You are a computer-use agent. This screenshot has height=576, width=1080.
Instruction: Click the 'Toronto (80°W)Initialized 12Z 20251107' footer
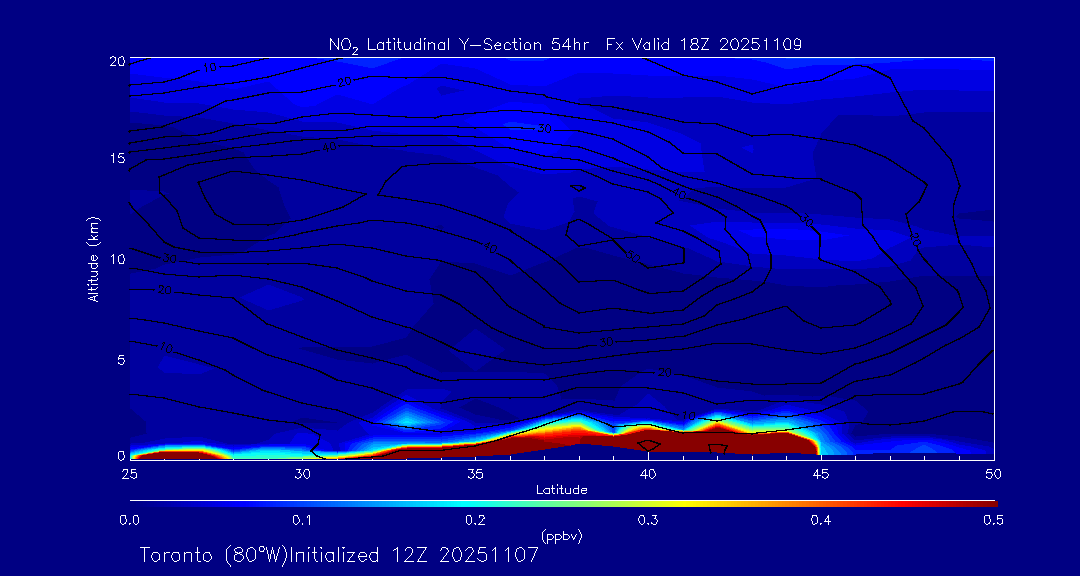(x=340, y=555)
